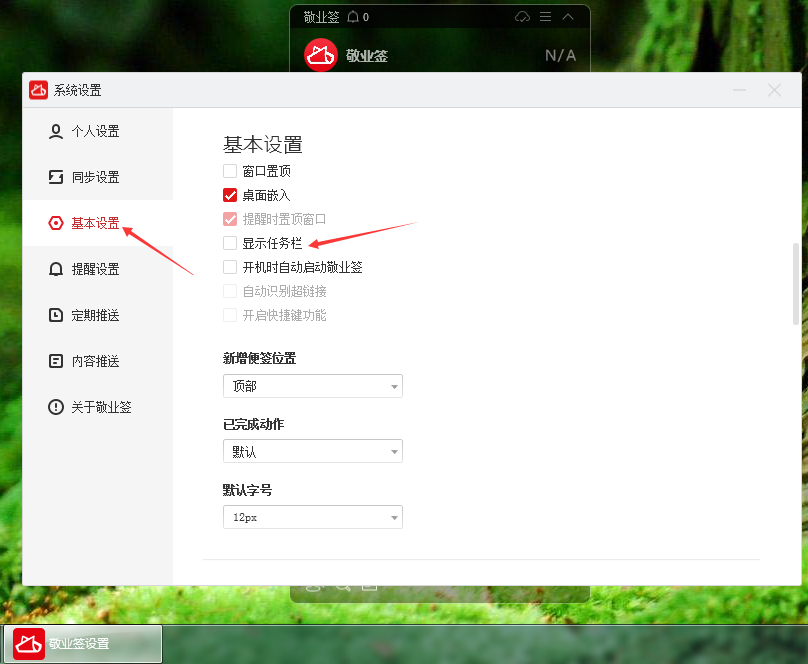Check the 显示任务栏 option
The image size is (808, 664).
(230, 243)
